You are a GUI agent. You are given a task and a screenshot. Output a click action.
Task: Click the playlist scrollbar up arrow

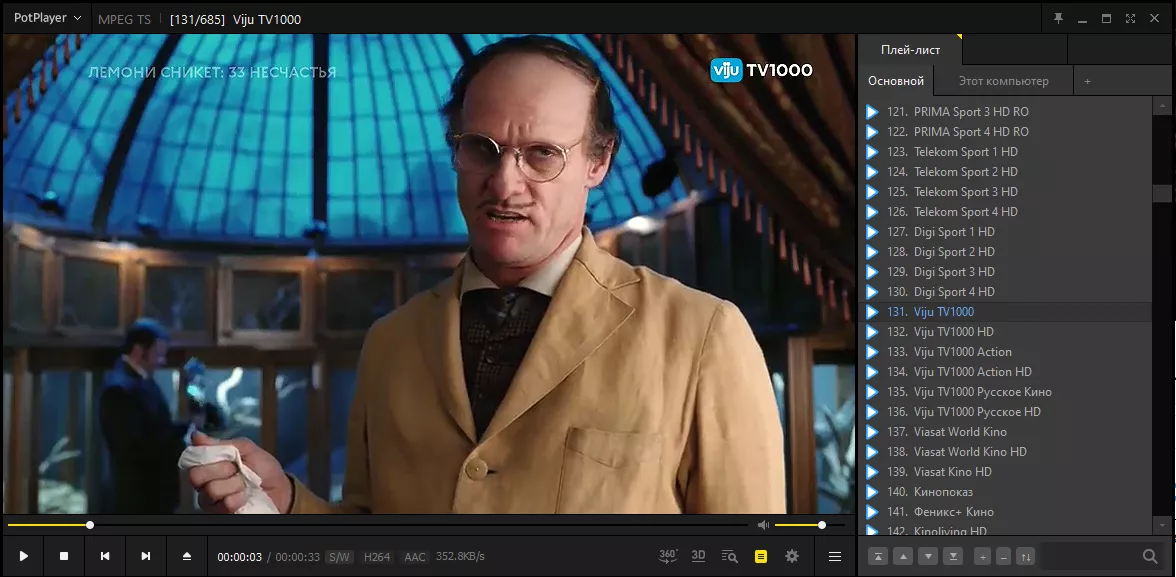[x=1163, y=106]
